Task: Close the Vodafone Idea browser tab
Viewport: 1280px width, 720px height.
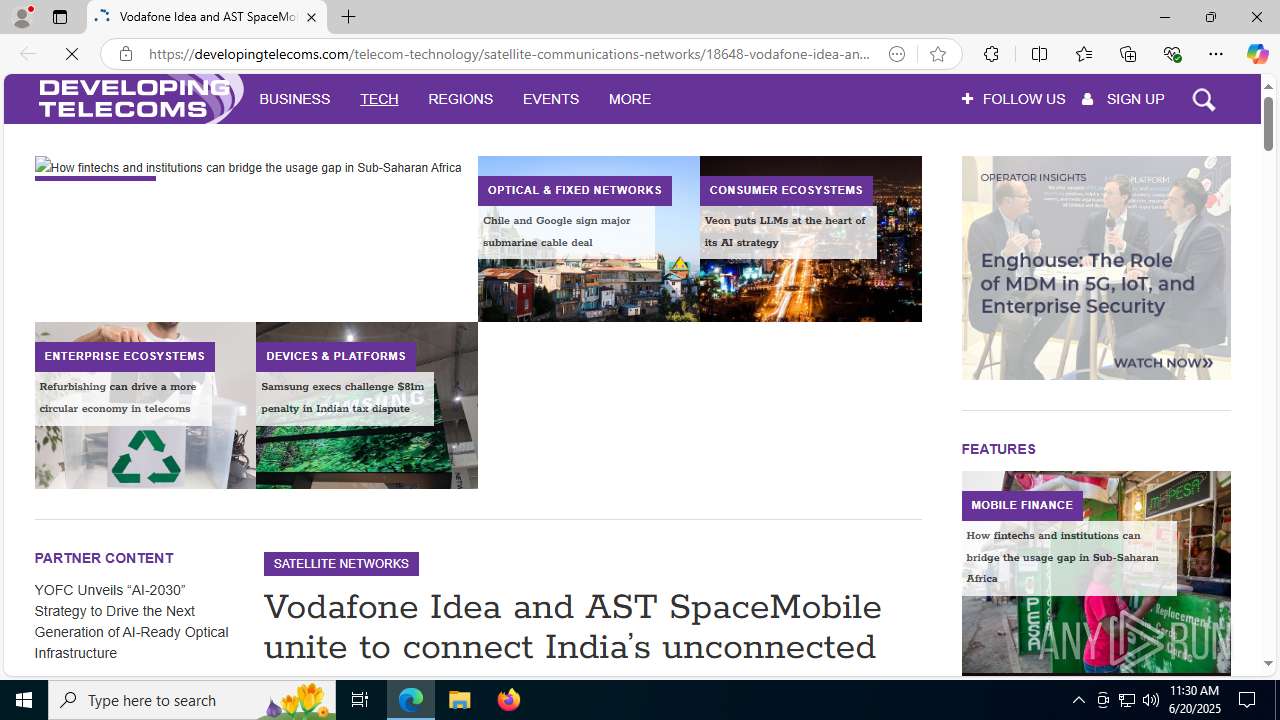Action: (x=311, y=17)
